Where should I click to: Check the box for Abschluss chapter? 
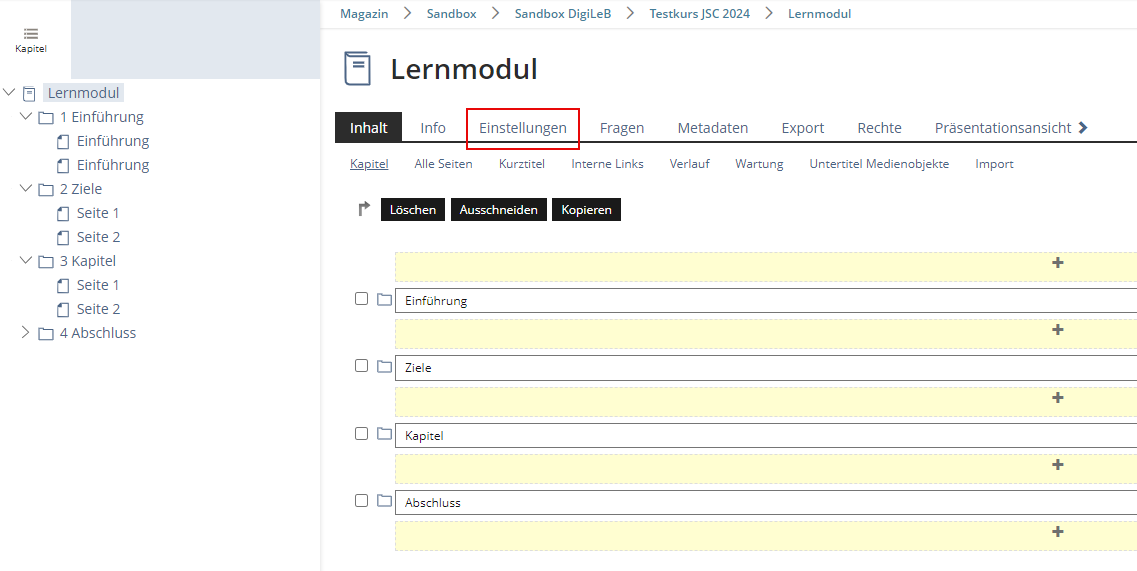click(x=362, y=501)
